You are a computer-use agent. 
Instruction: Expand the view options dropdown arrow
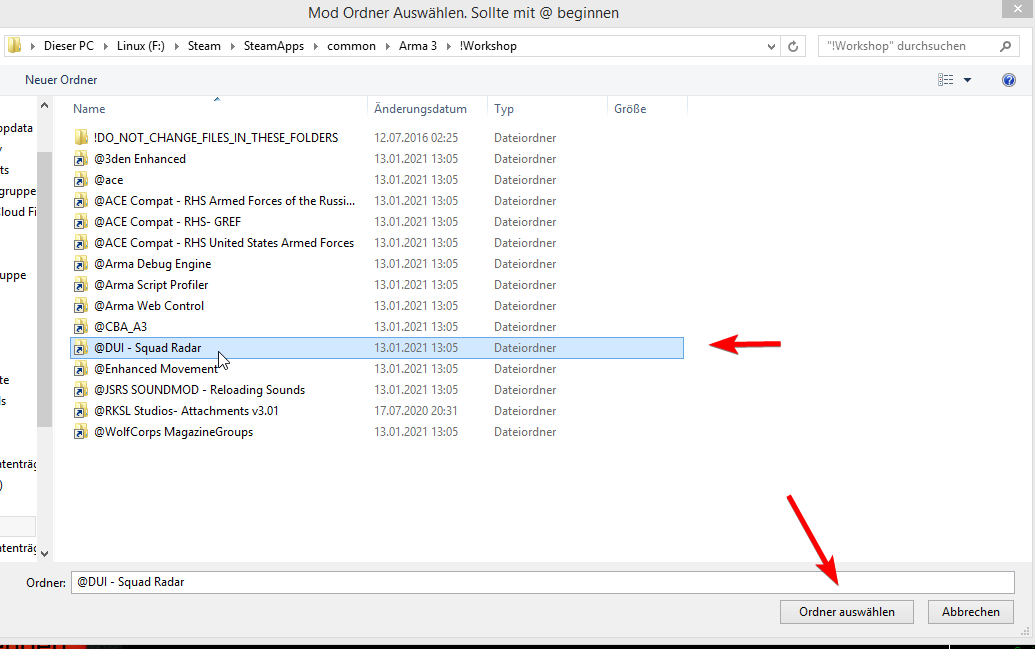pos(967,80)
